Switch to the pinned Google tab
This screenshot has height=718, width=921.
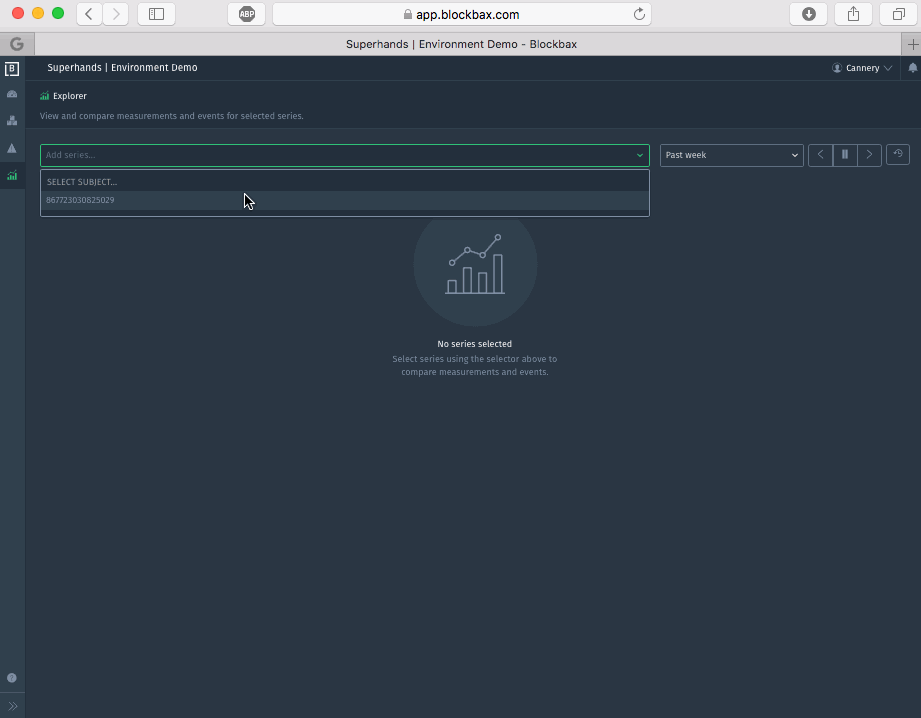click(x=17, y=44)
